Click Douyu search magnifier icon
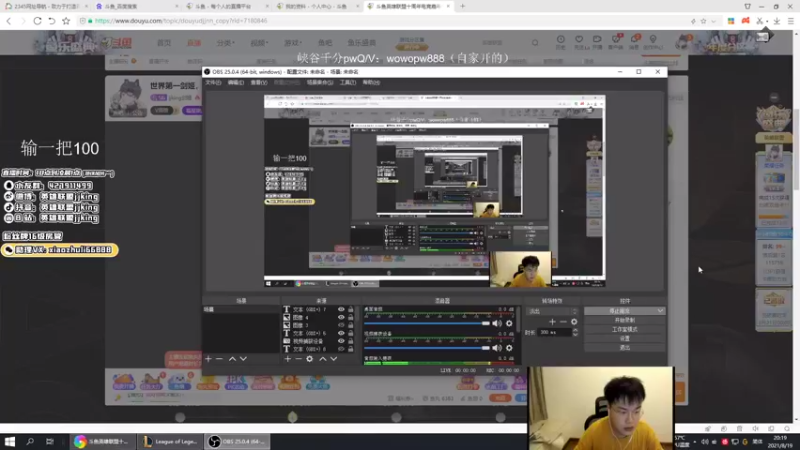The height and width of the screenshot is (450, 800). (535, 43)
